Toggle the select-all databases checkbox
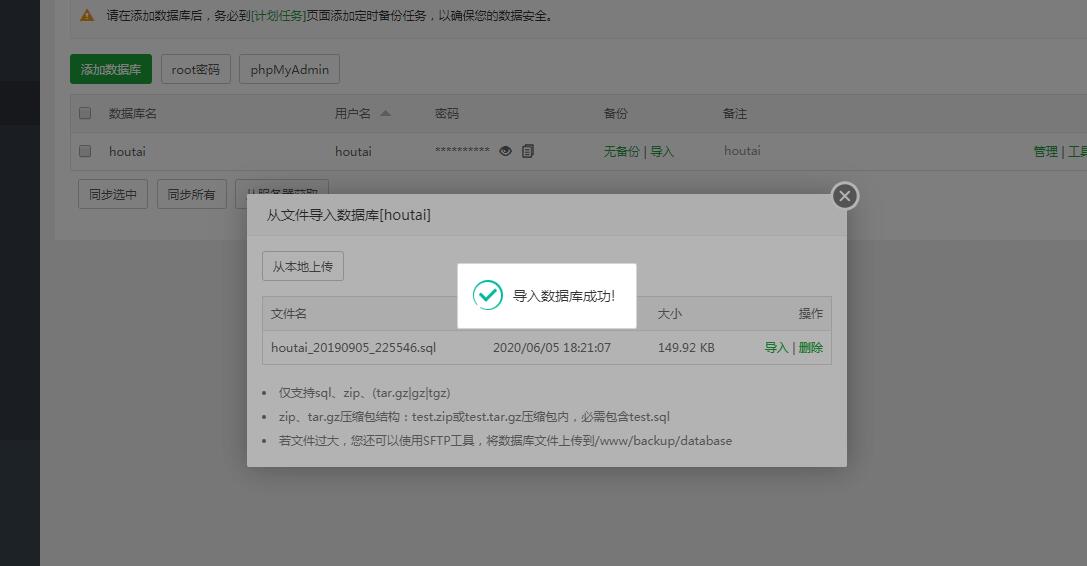This screenshot has height=566, width=1087. pyautogui.click(x=85, y=113)
